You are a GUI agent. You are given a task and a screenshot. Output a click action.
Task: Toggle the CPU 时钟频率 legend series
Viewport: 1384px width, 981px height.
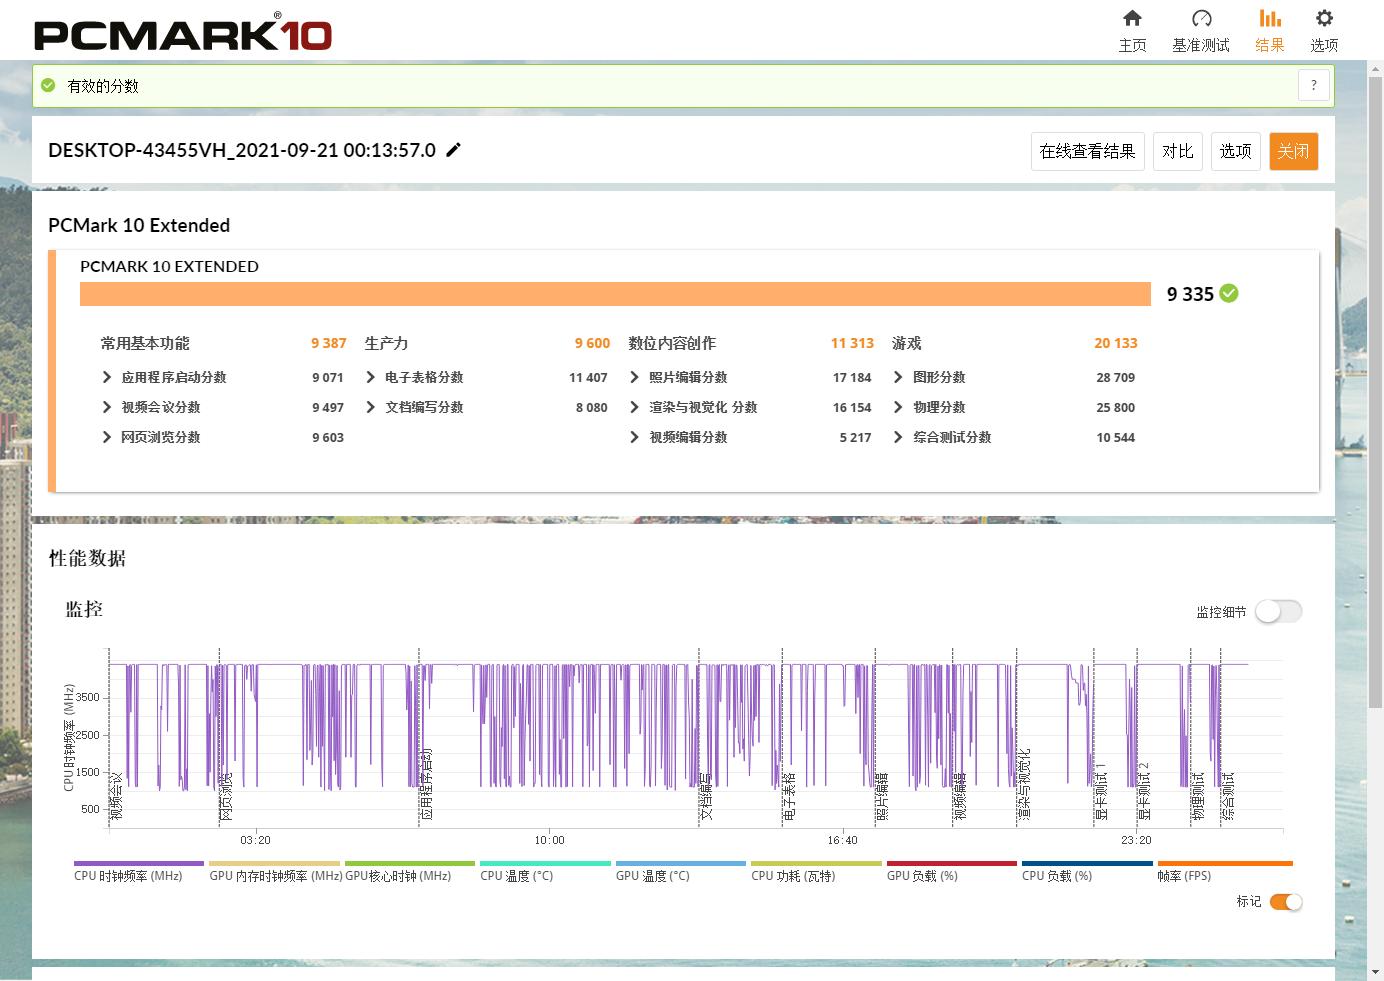129,875
